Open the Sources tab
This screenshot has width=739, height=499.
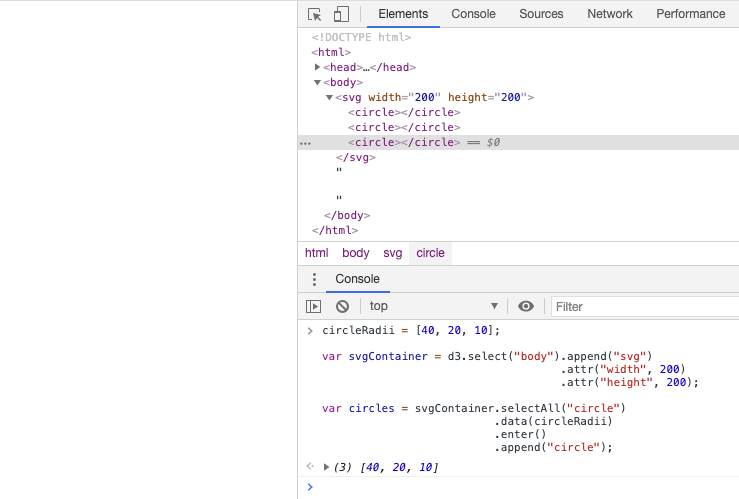click(x=541, y=14)
